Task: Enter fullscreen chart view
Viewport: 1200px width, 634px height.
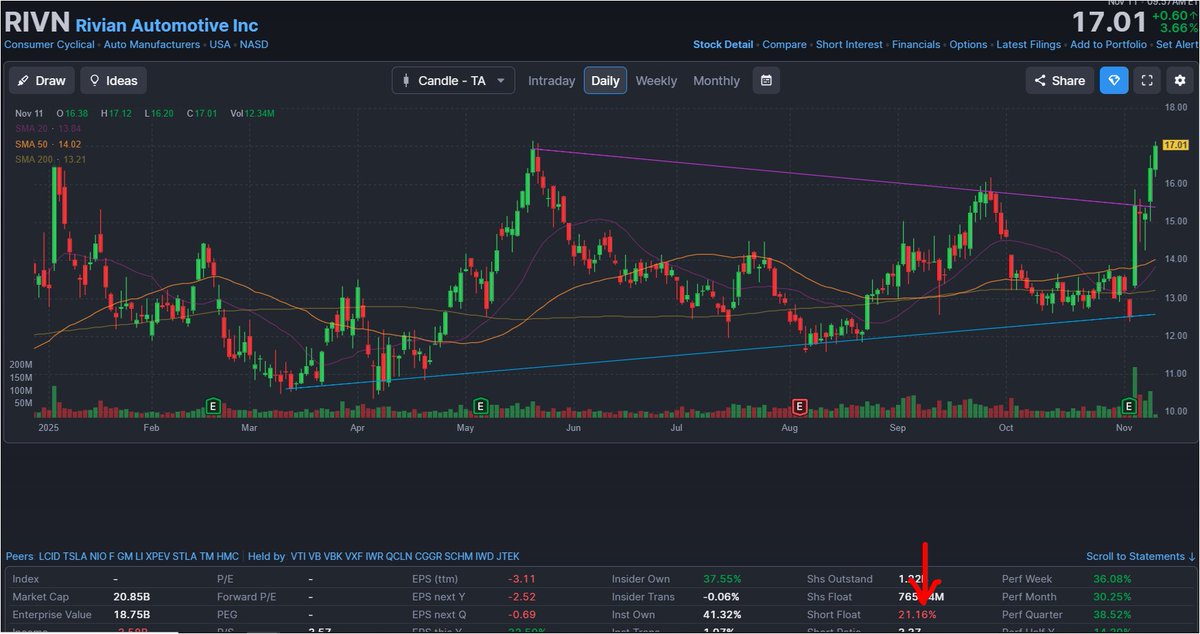Action: click(x=1148, y=80)
